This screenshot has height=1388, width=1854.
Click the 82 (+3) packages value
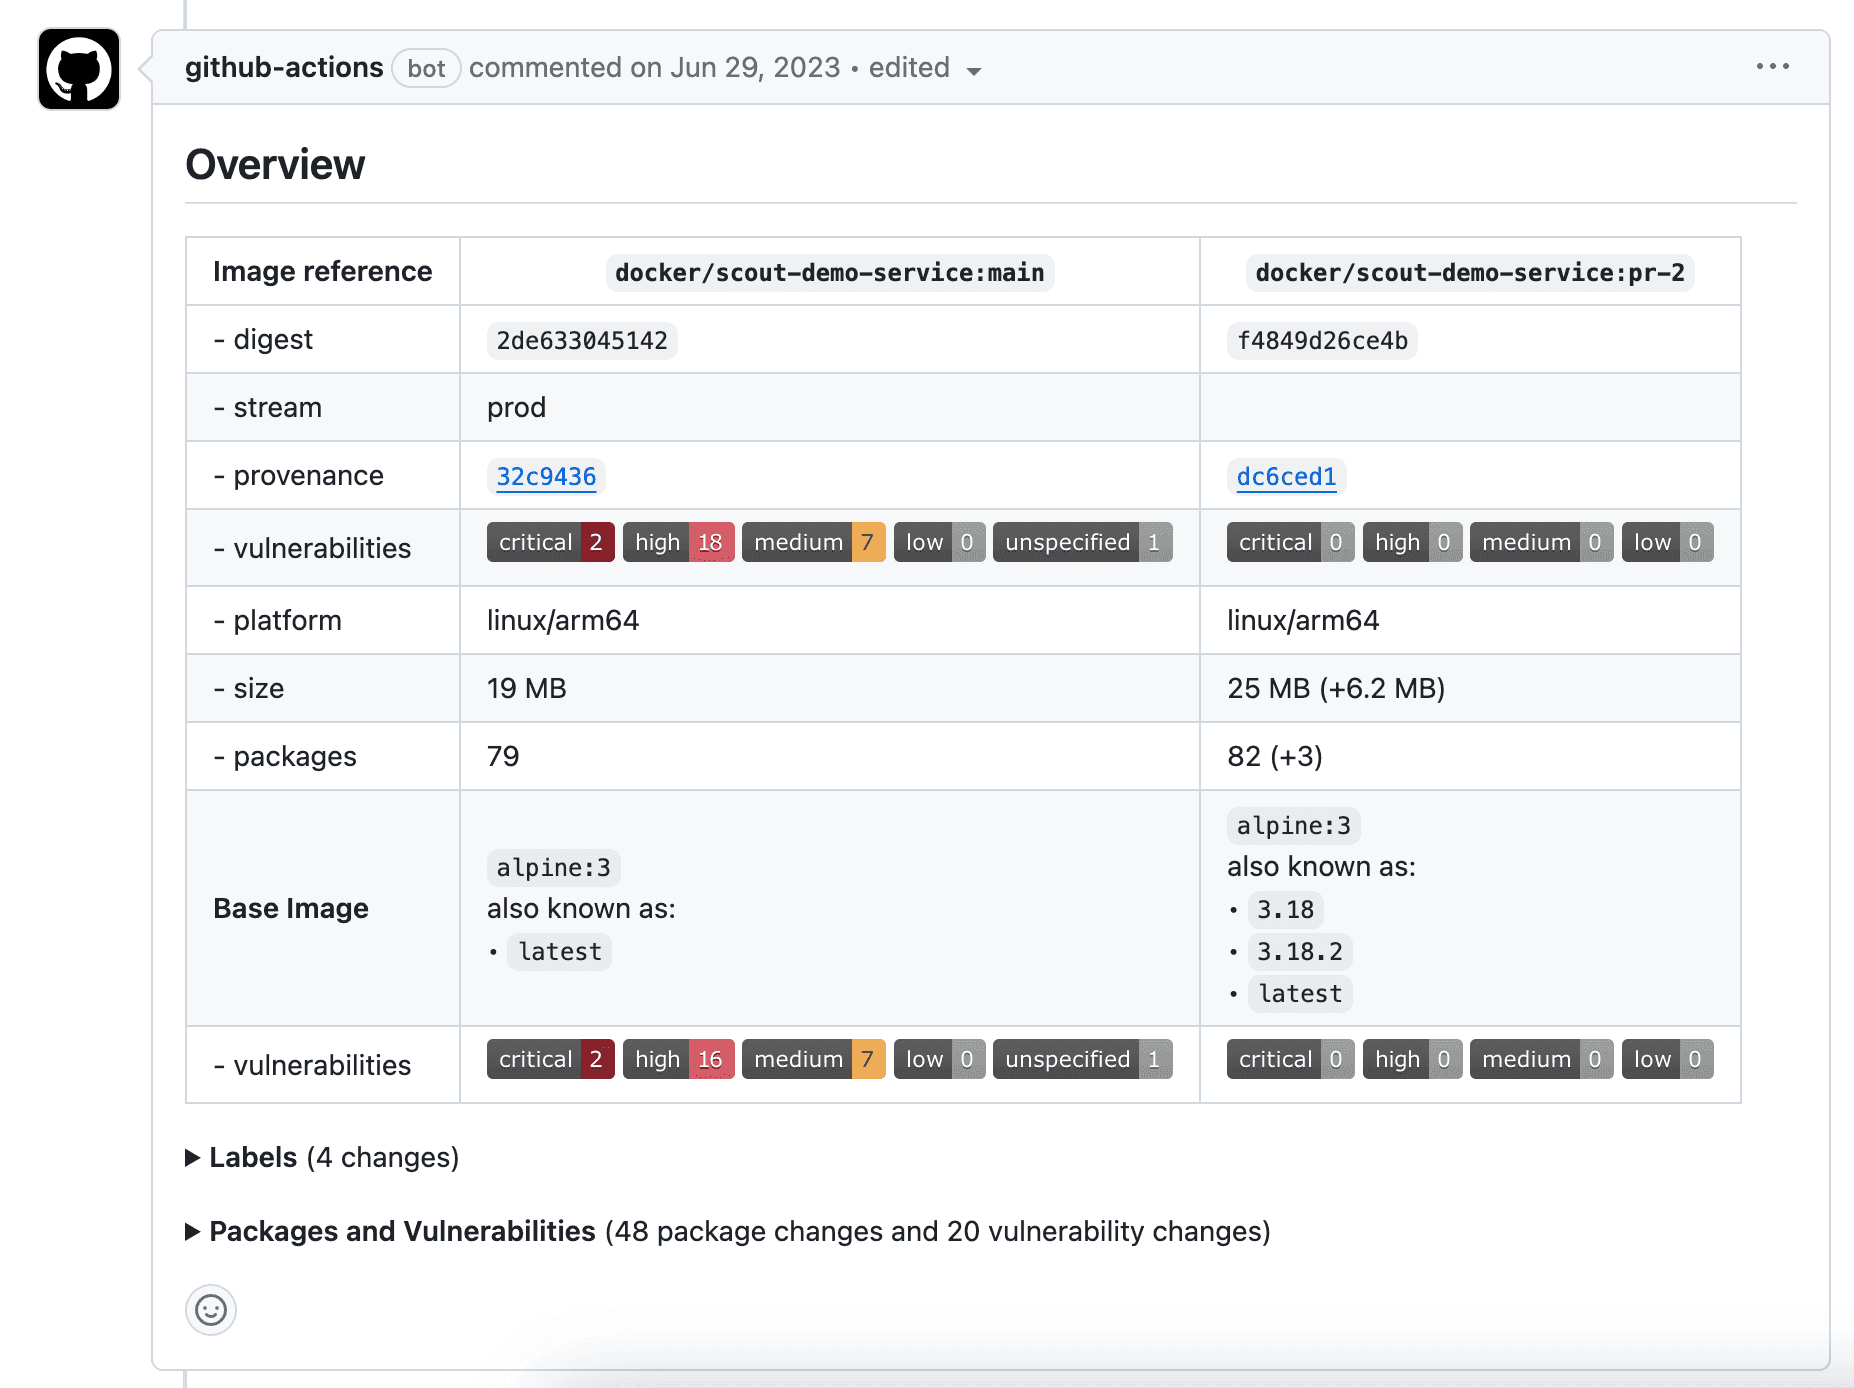point(1275,756)
